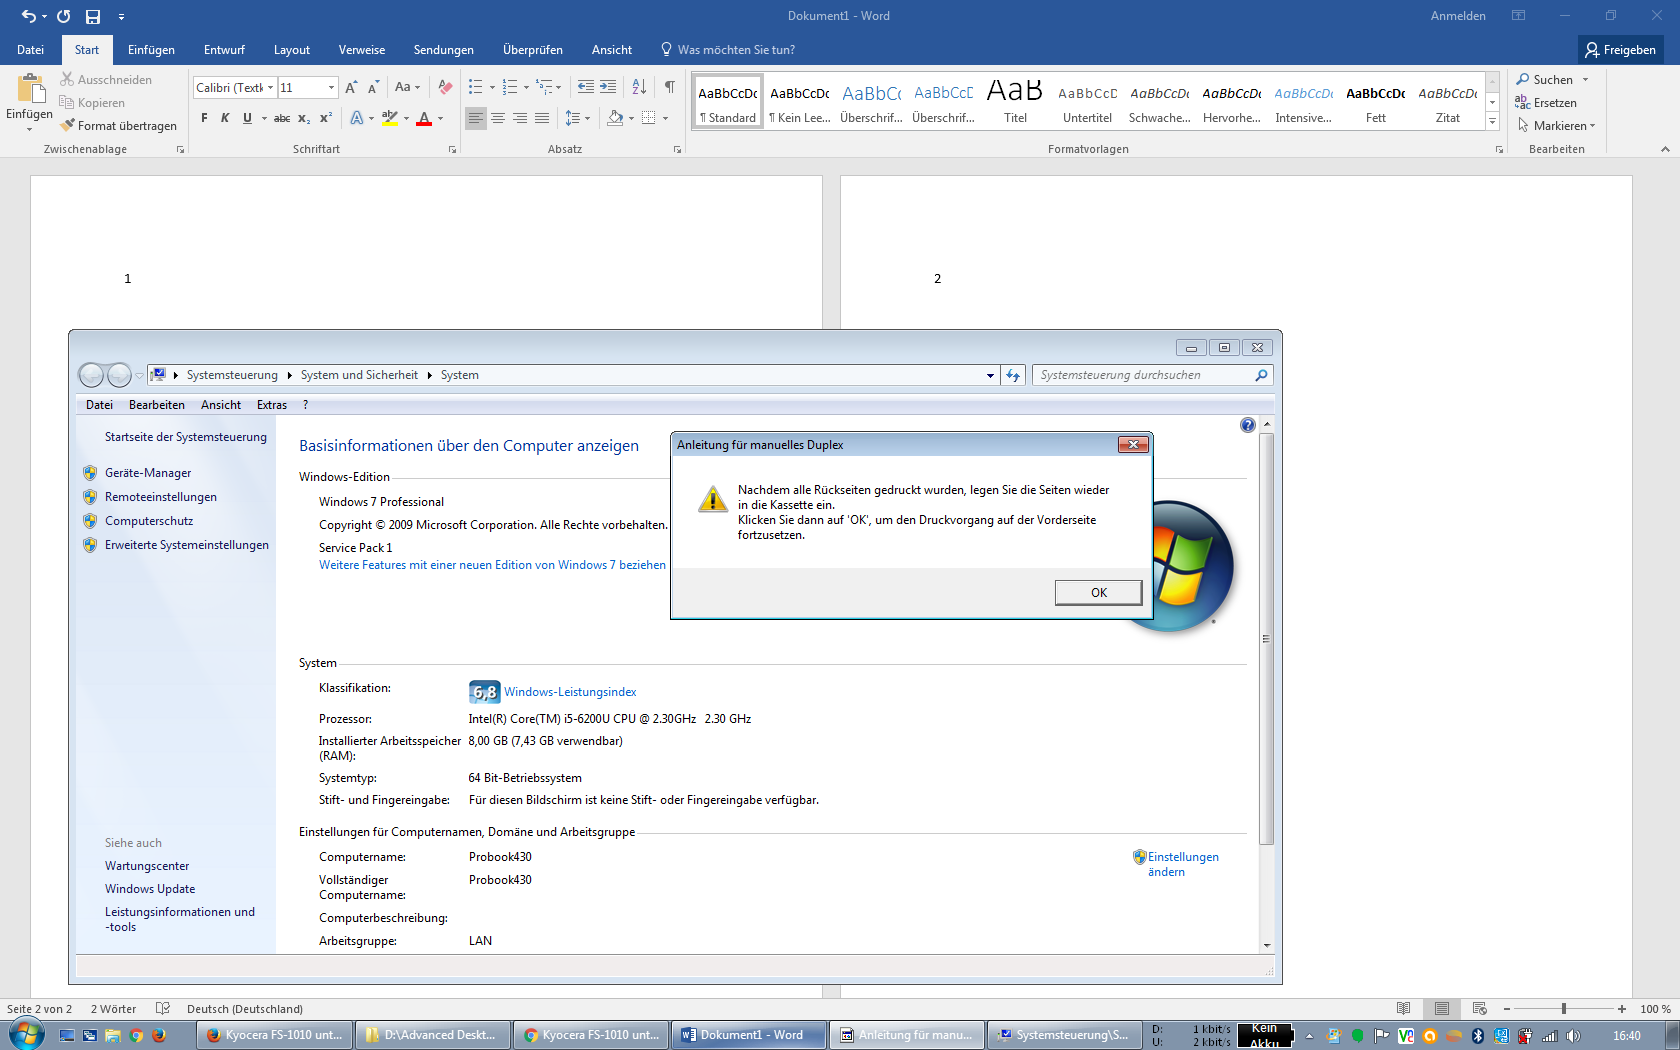The height and width of the screenshot is (1050, 1680).
Task: Expand the styles gallery more button
Action: pos(1492,121)
